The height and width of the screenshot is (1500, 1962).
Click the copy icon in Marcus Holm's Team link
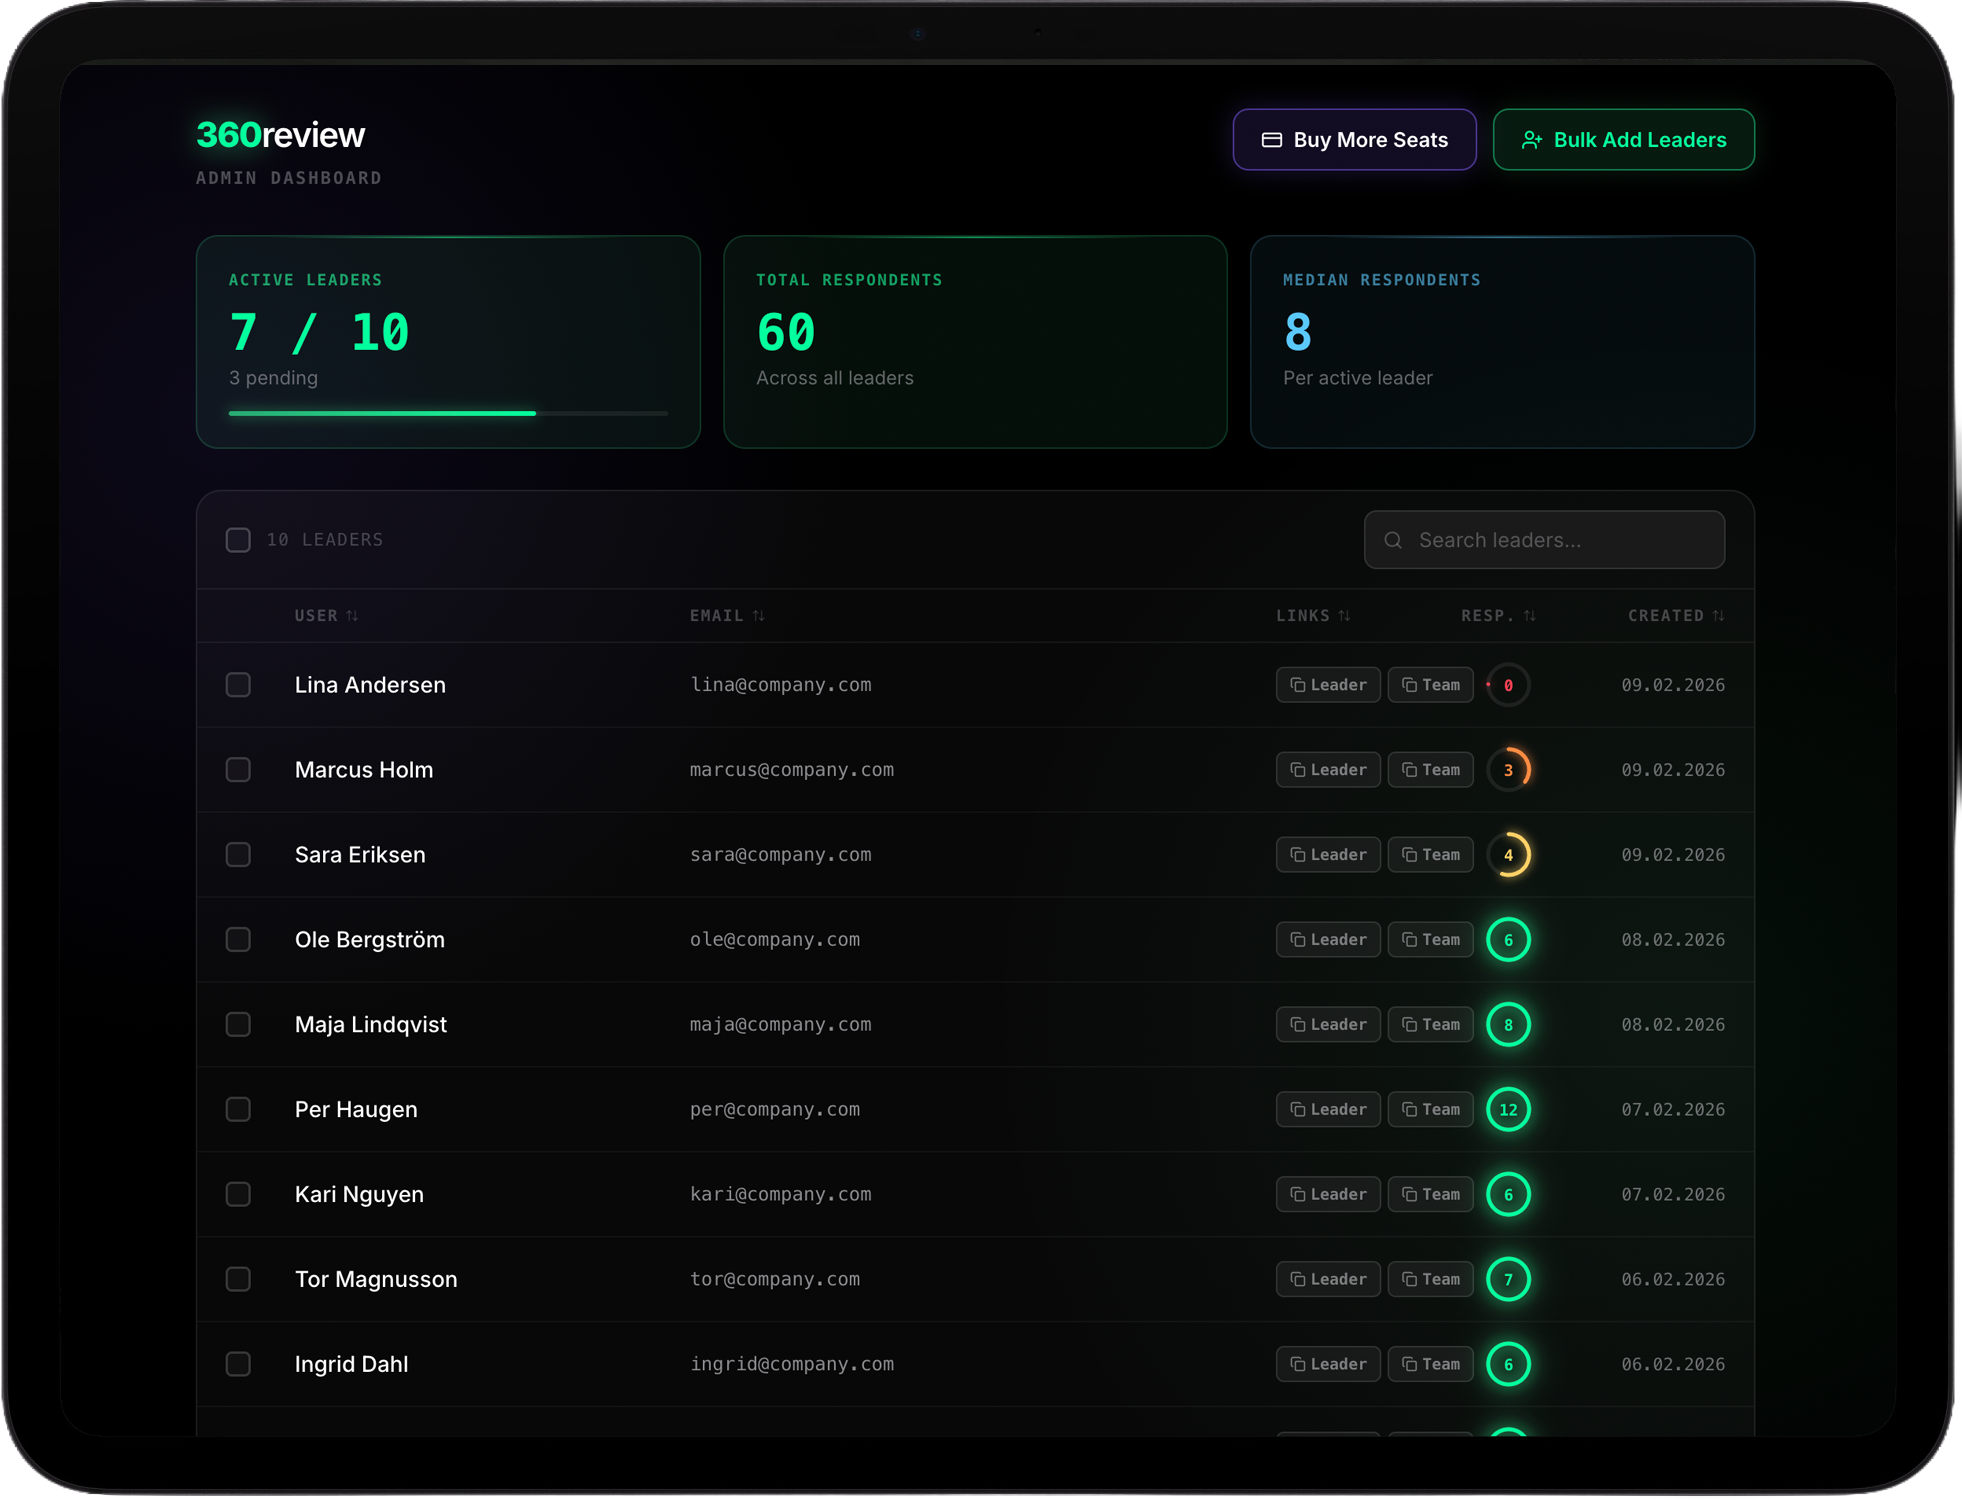[1409, 770]
